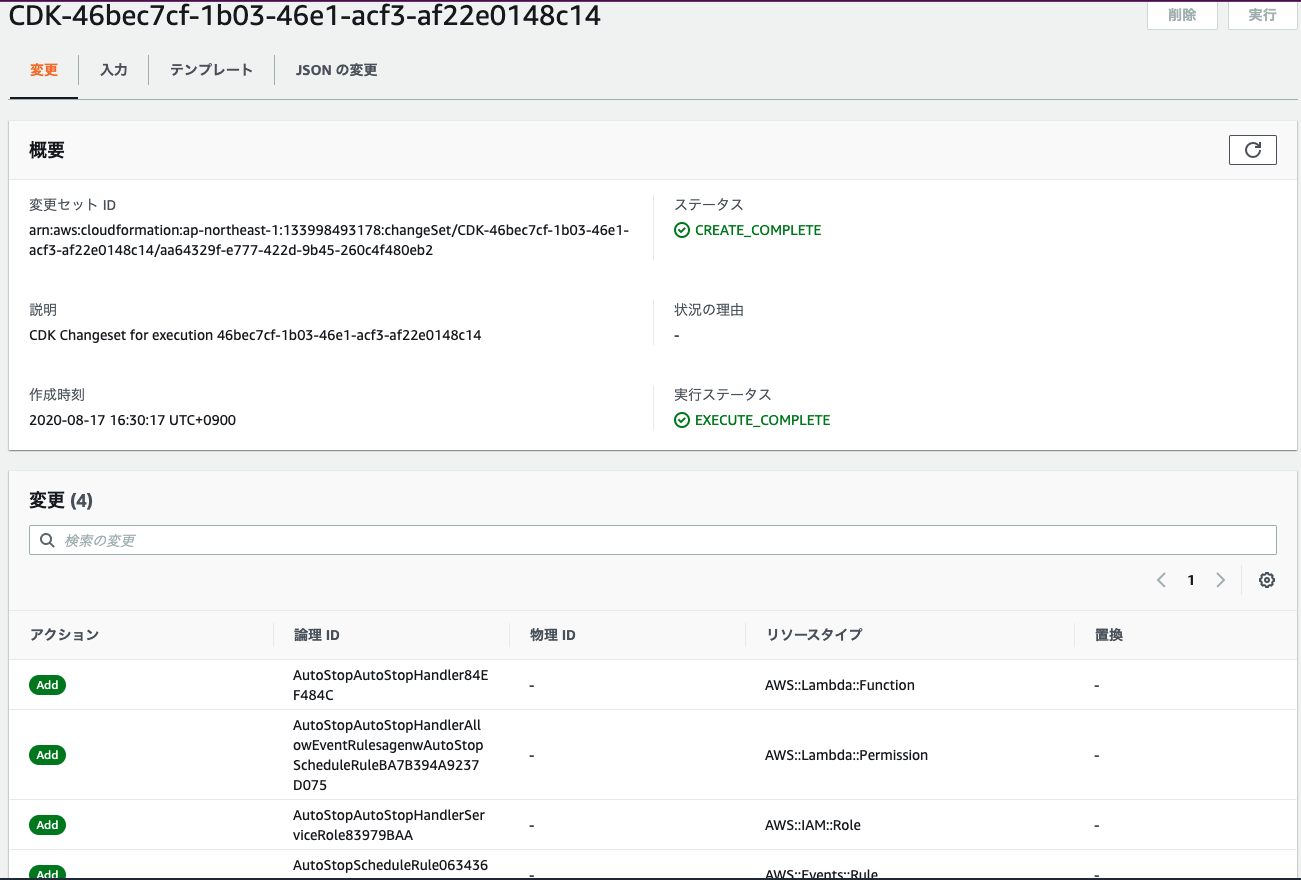Click the check icon next to EXECUTE_COMPLETE

[x=682, y=420]
